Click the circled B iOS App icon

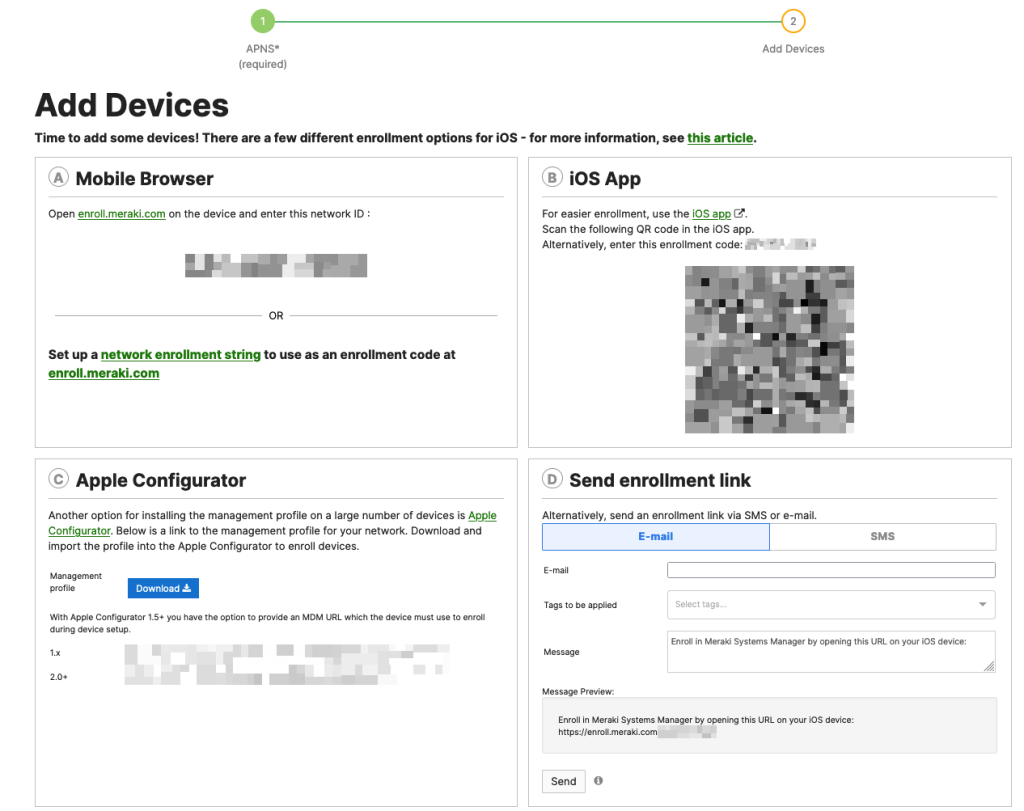[x=552, y=178]
